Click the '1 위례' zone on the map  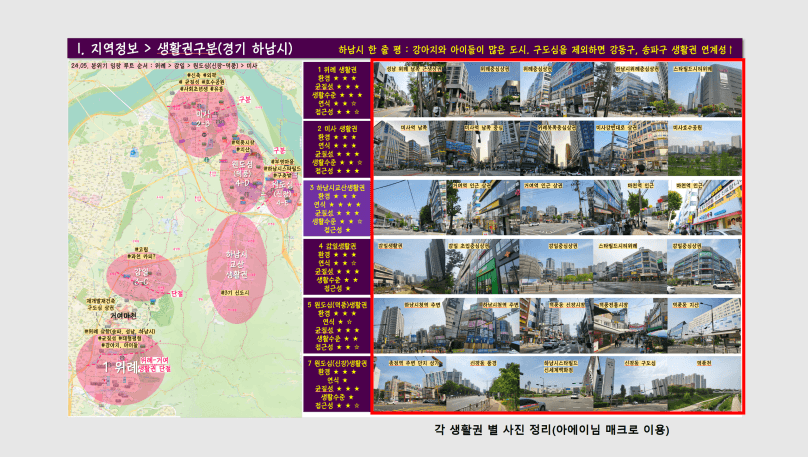point(120,368)
